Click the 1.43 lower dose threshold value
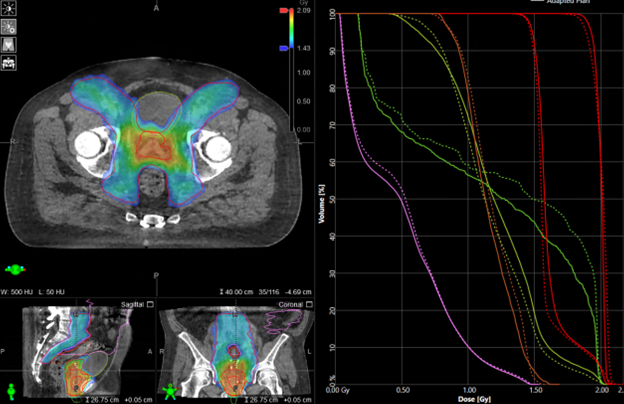Screen dimensions: 624x404 304,48
